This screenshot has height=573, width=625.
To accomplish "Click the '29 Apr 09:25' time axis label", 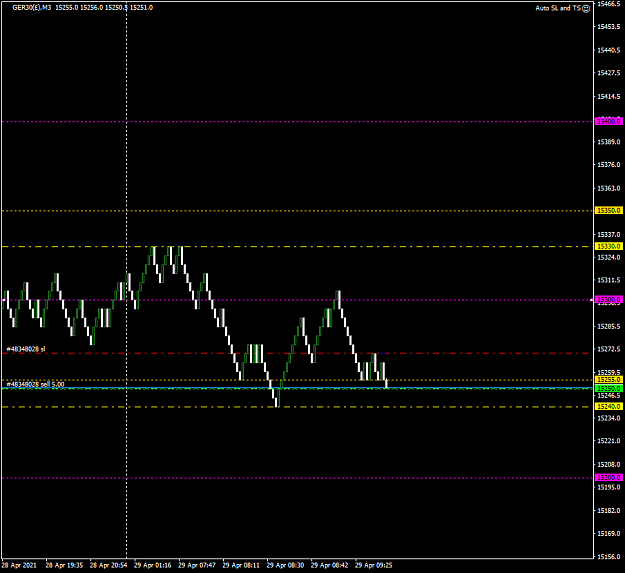I will tap(374, 565).
